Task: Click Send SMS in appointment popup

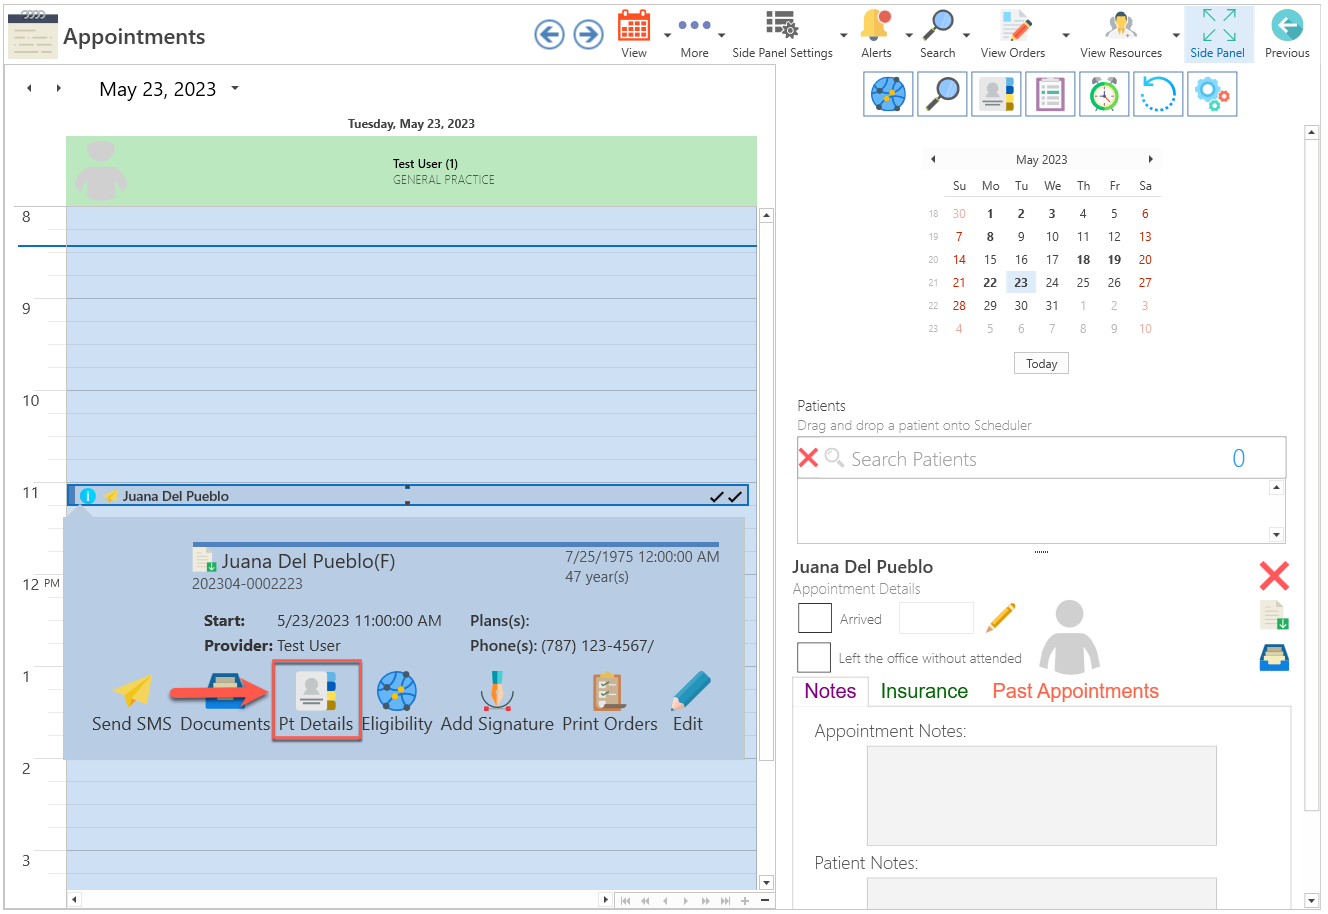Action: [x=132, y=704]
